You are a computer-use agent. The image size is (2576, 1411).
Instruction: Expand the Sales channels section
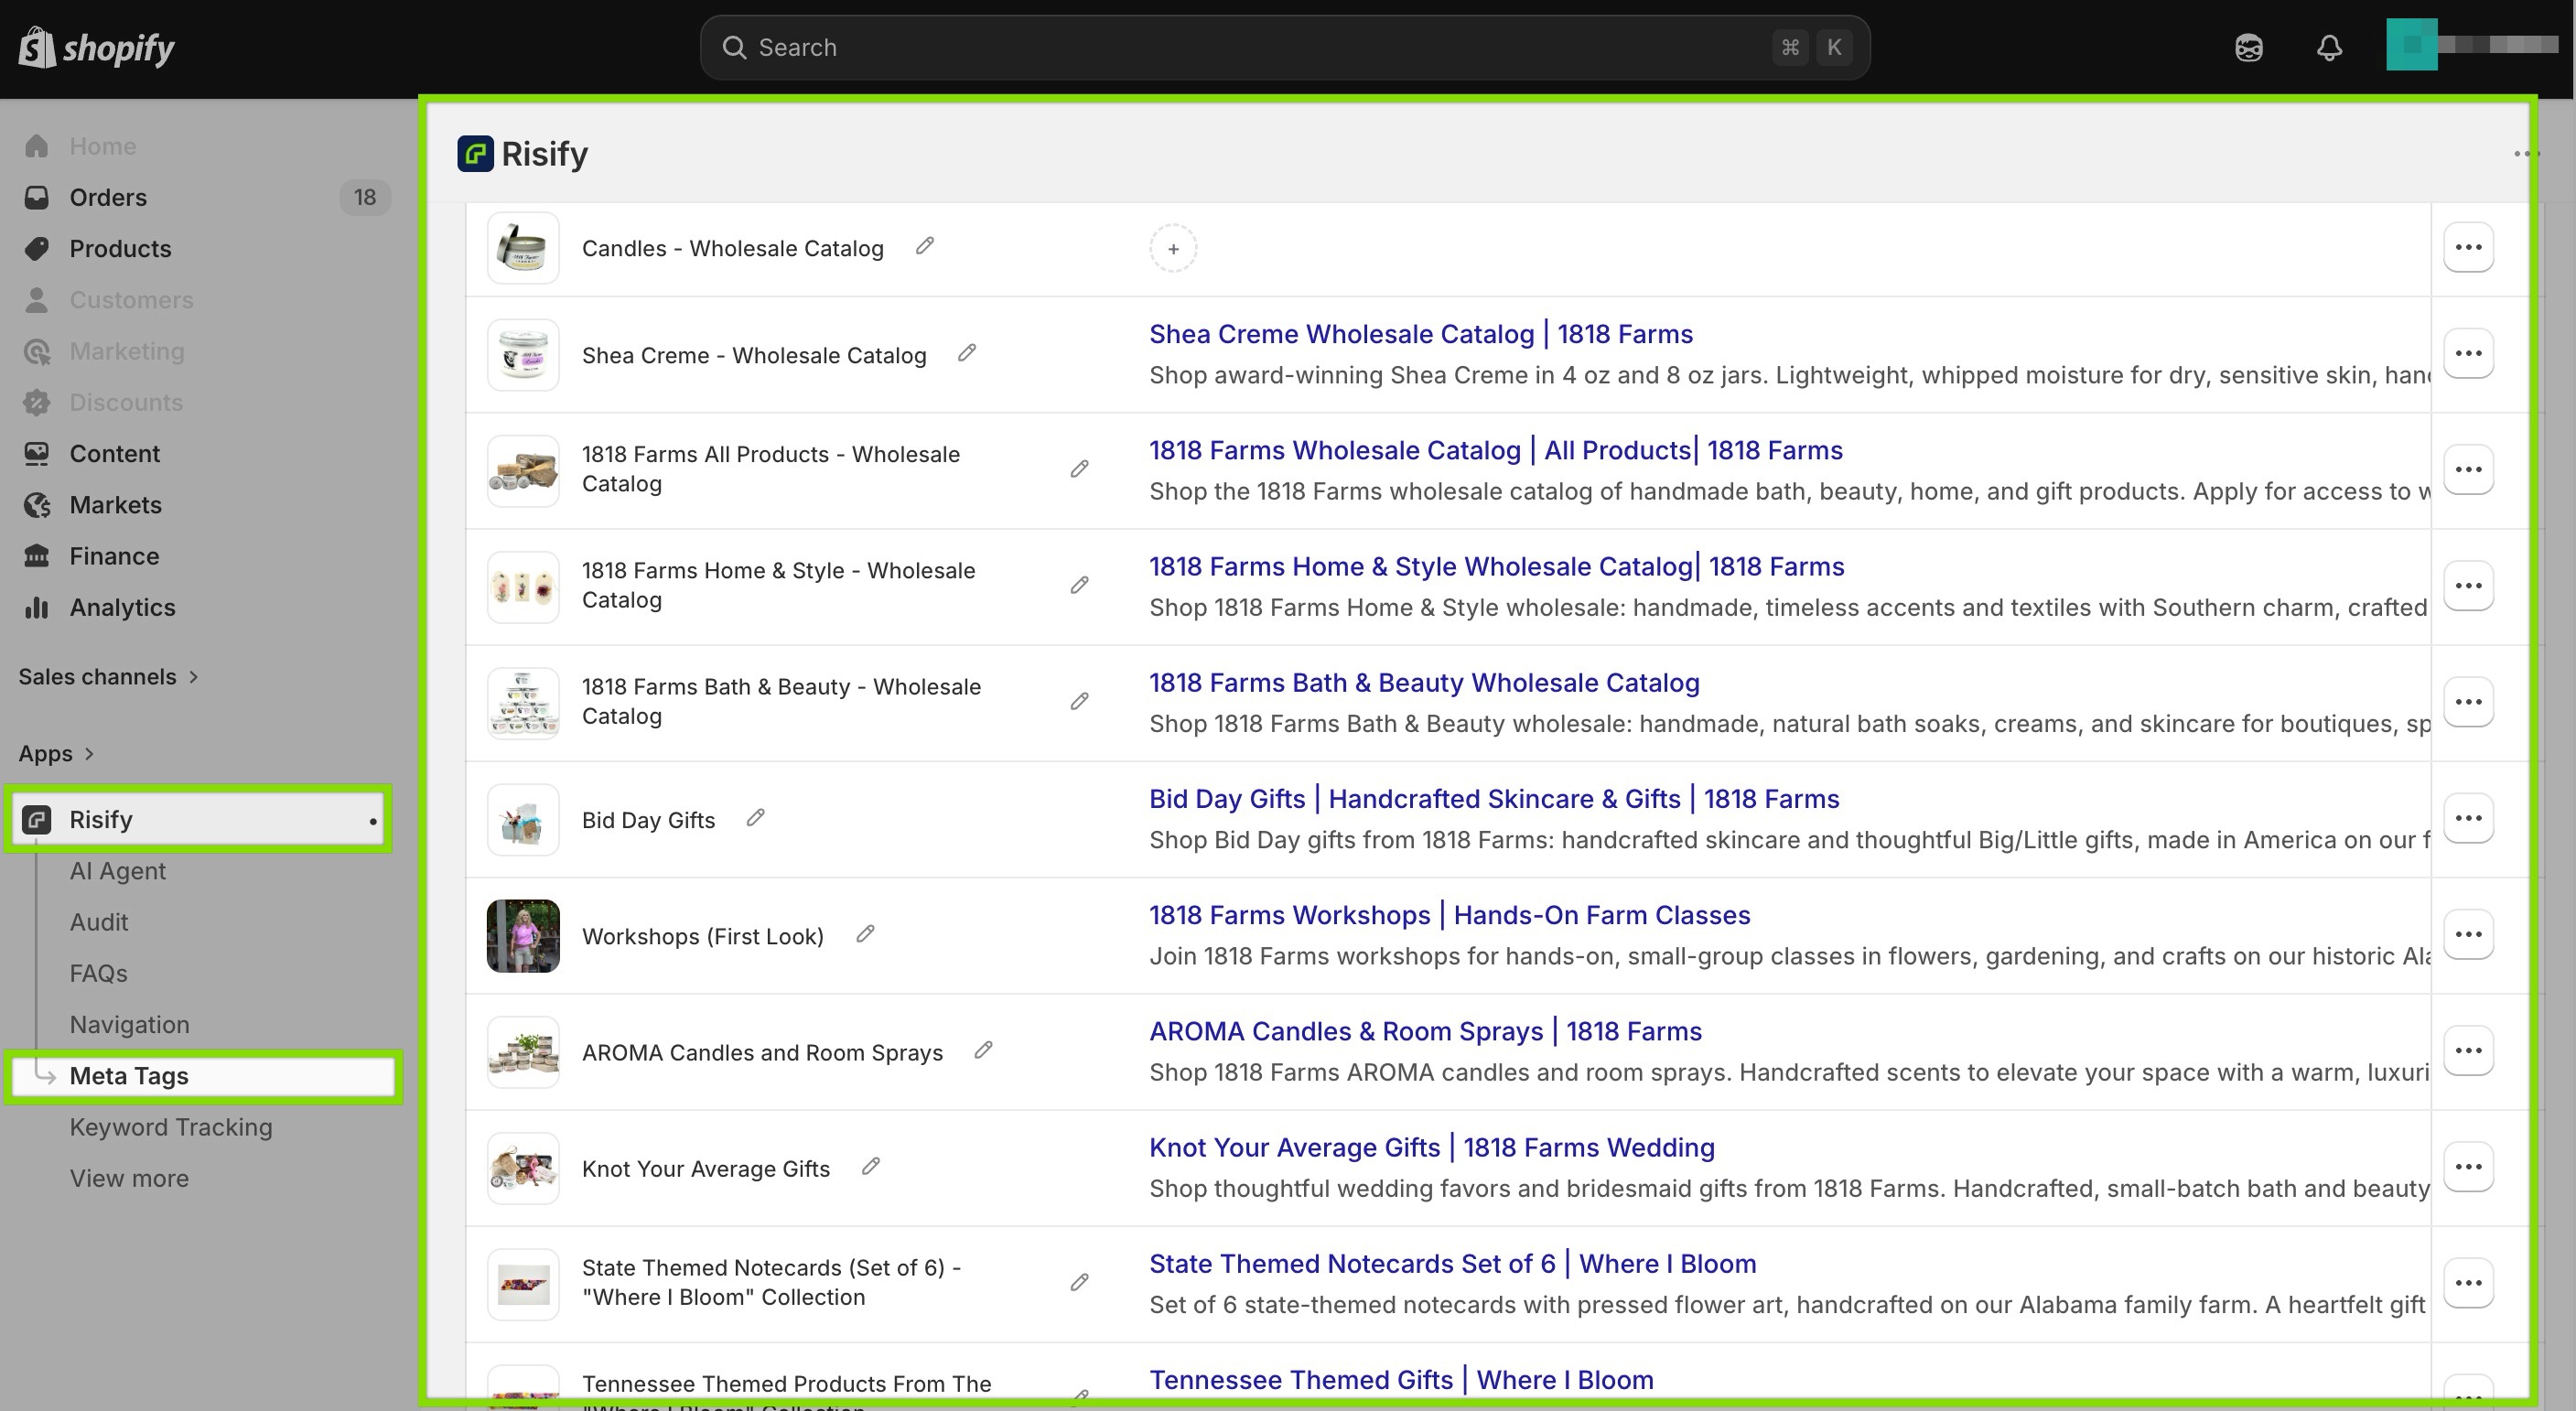pyautogui.click(x=108, y=677)
